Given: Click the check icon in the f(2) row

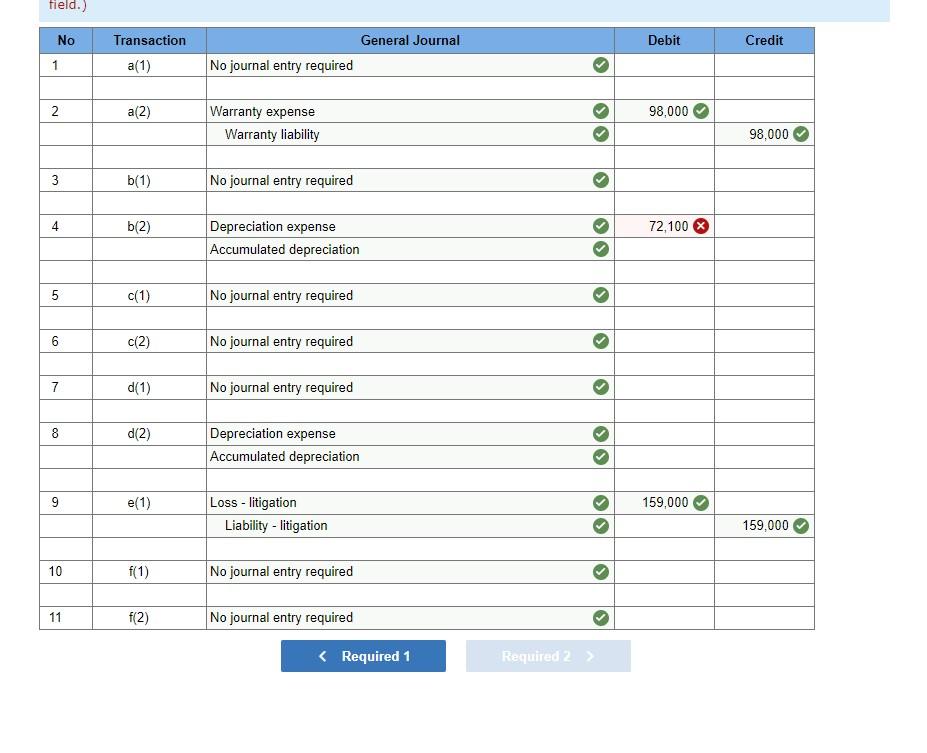Looking at the screenshot, I should pos(601,618).
